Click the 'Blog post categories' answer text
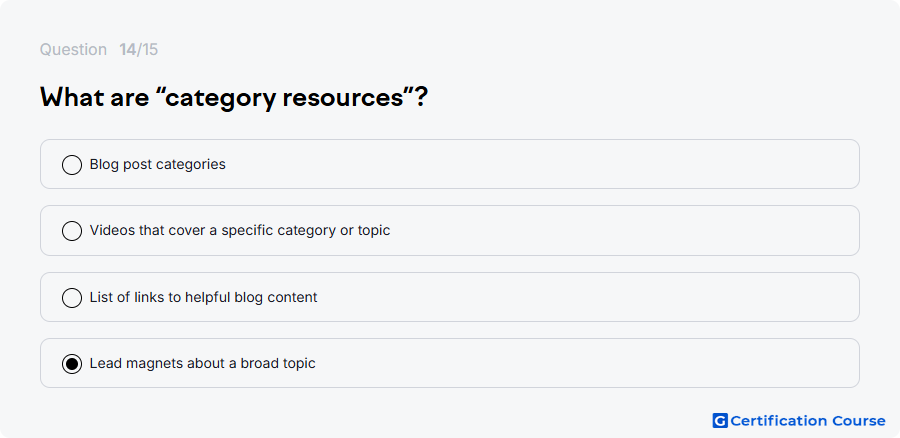The width and height of the screenshot is (900, 438). pos(157,164)
